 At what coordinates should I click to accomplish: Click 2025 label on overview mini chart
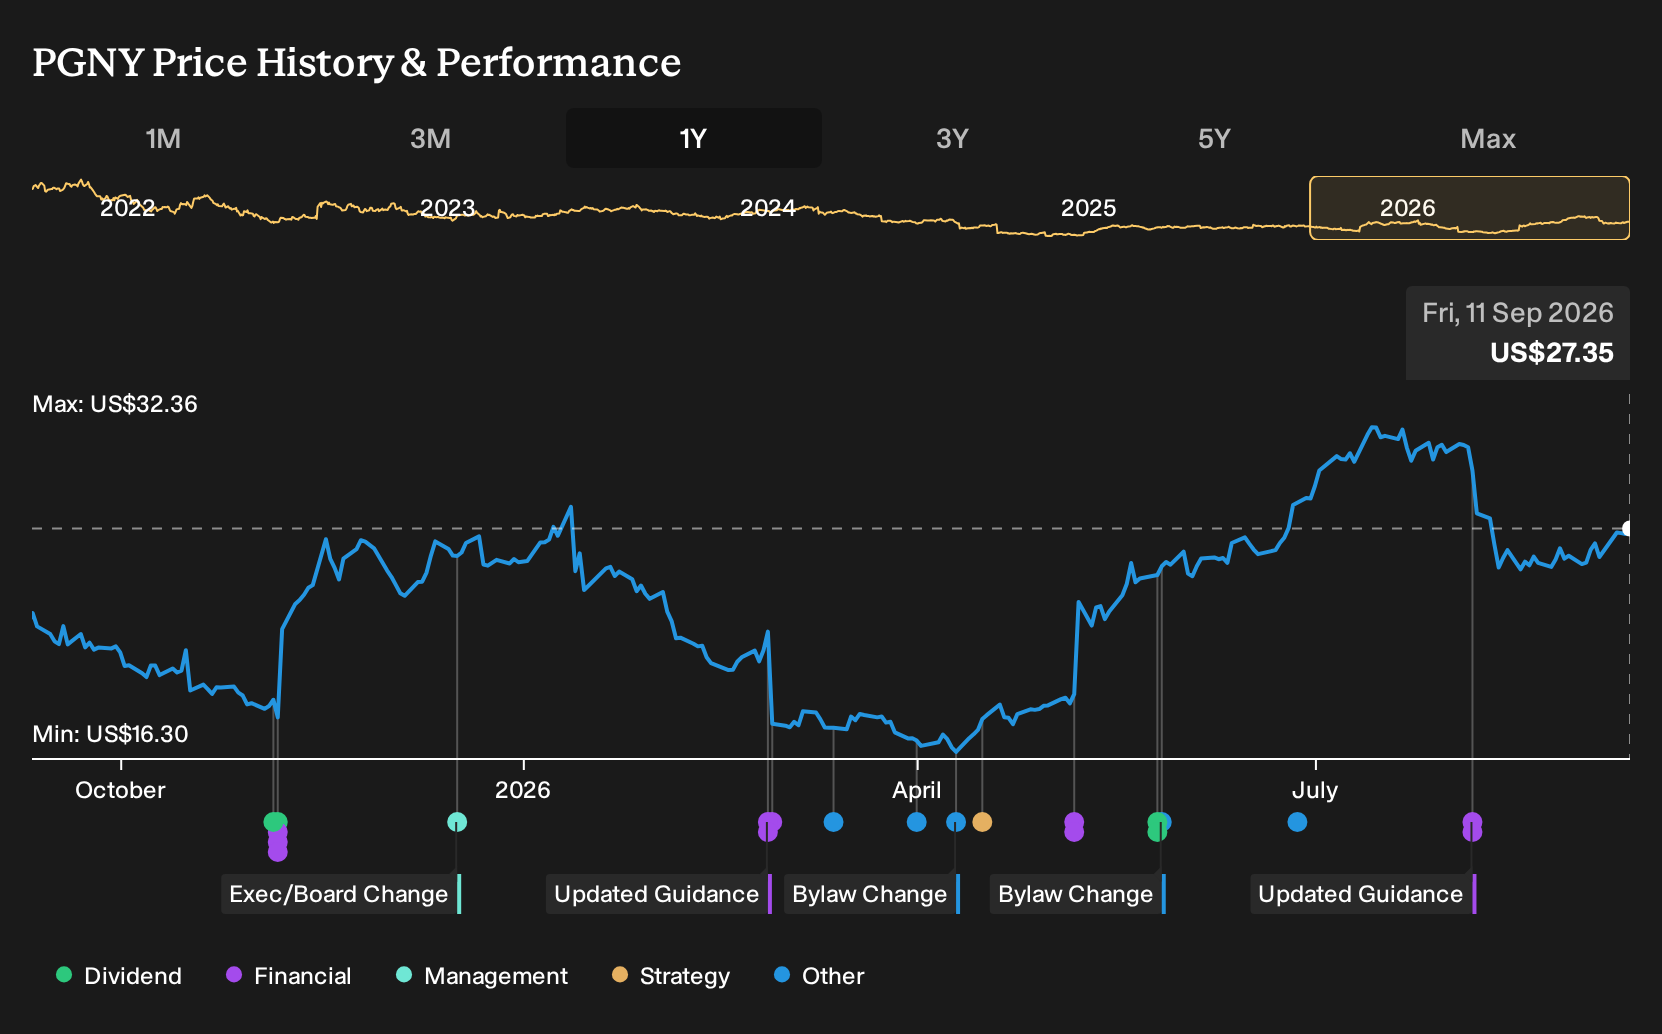[1088, 208]
